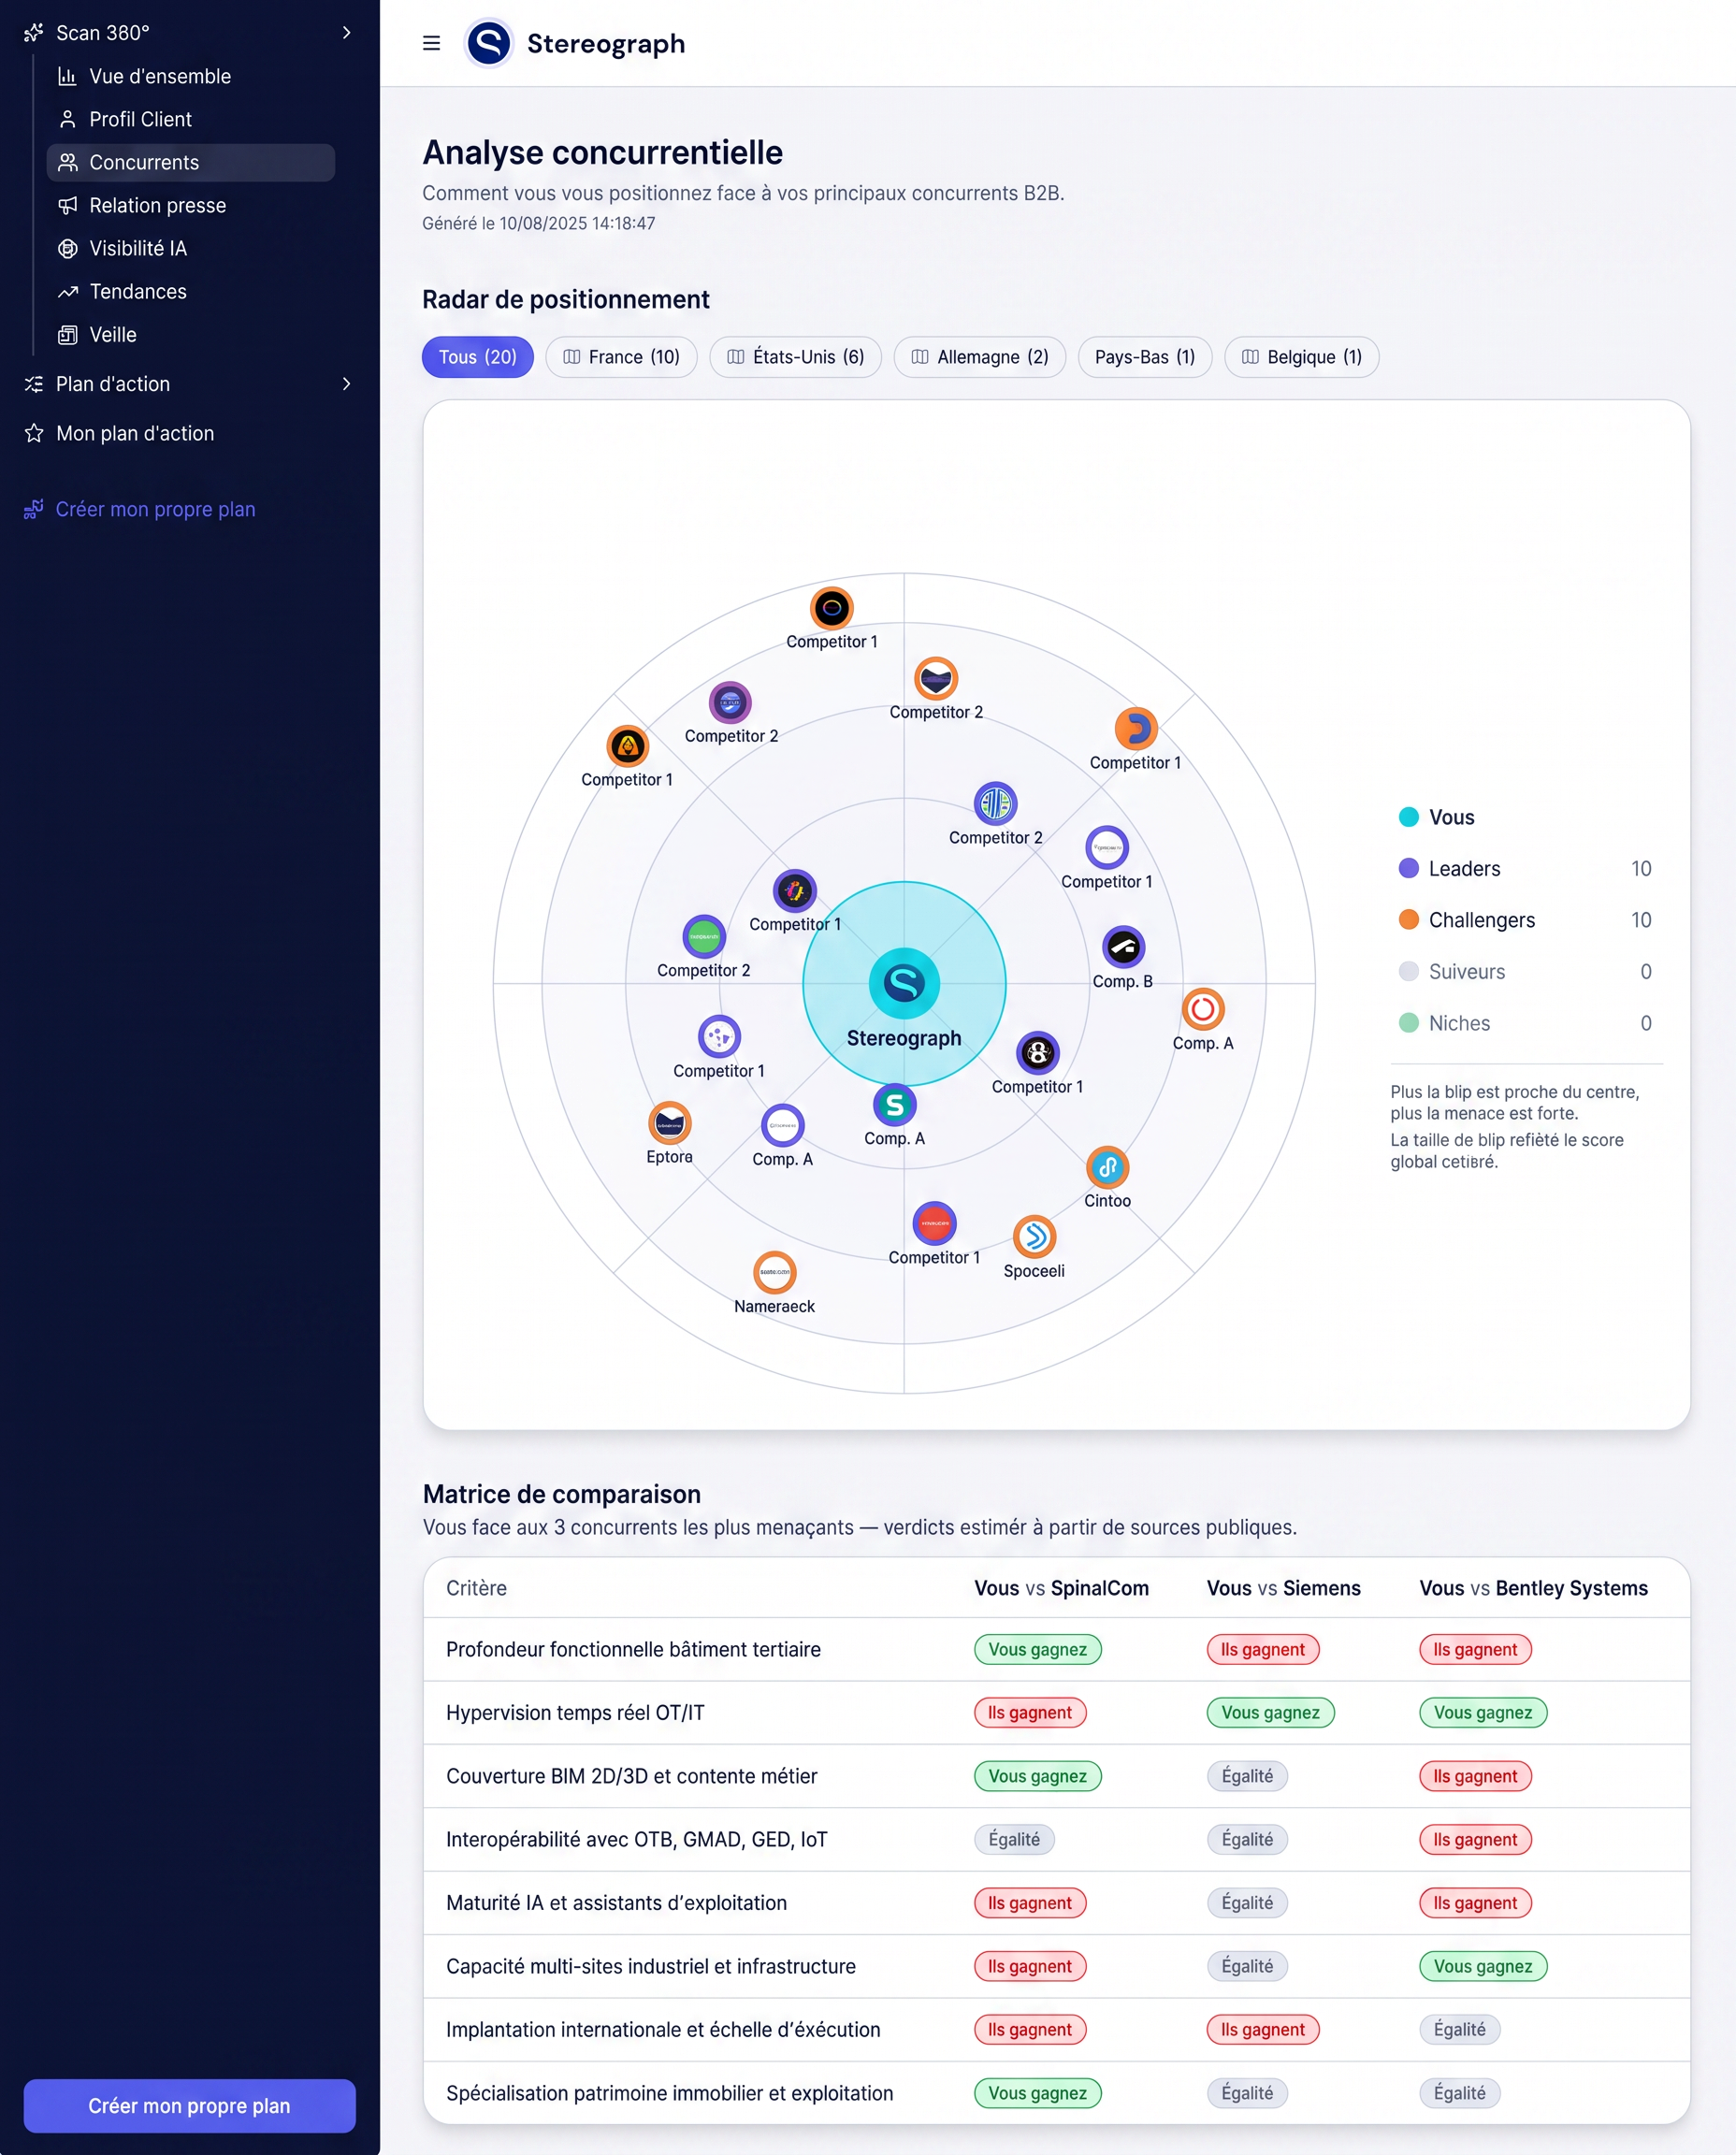This screenshot has height=2155, width=1736.
Task: Click Hypervision temps réel OT/IT row label
Action: (575, 1713)
